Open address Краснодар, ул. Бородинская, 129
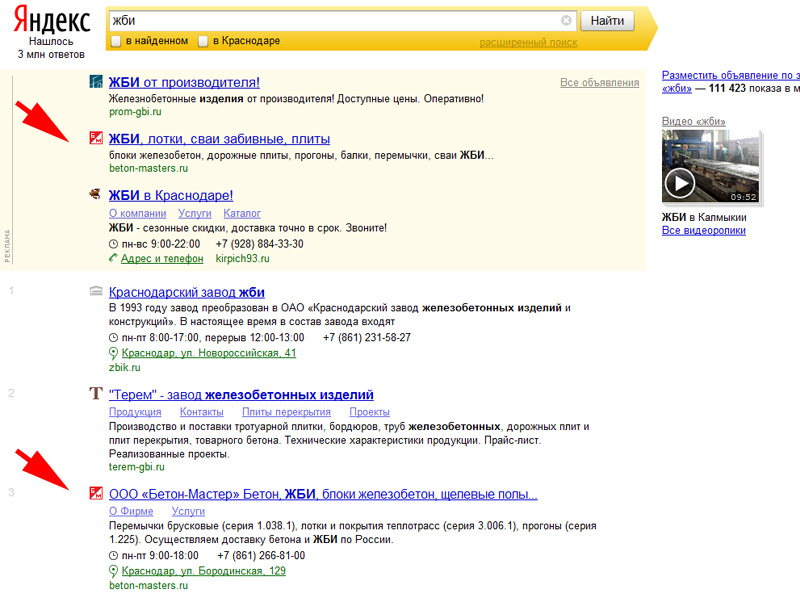Image resolution: width=800 pixels, height=600 pixels. coord(204,571)
